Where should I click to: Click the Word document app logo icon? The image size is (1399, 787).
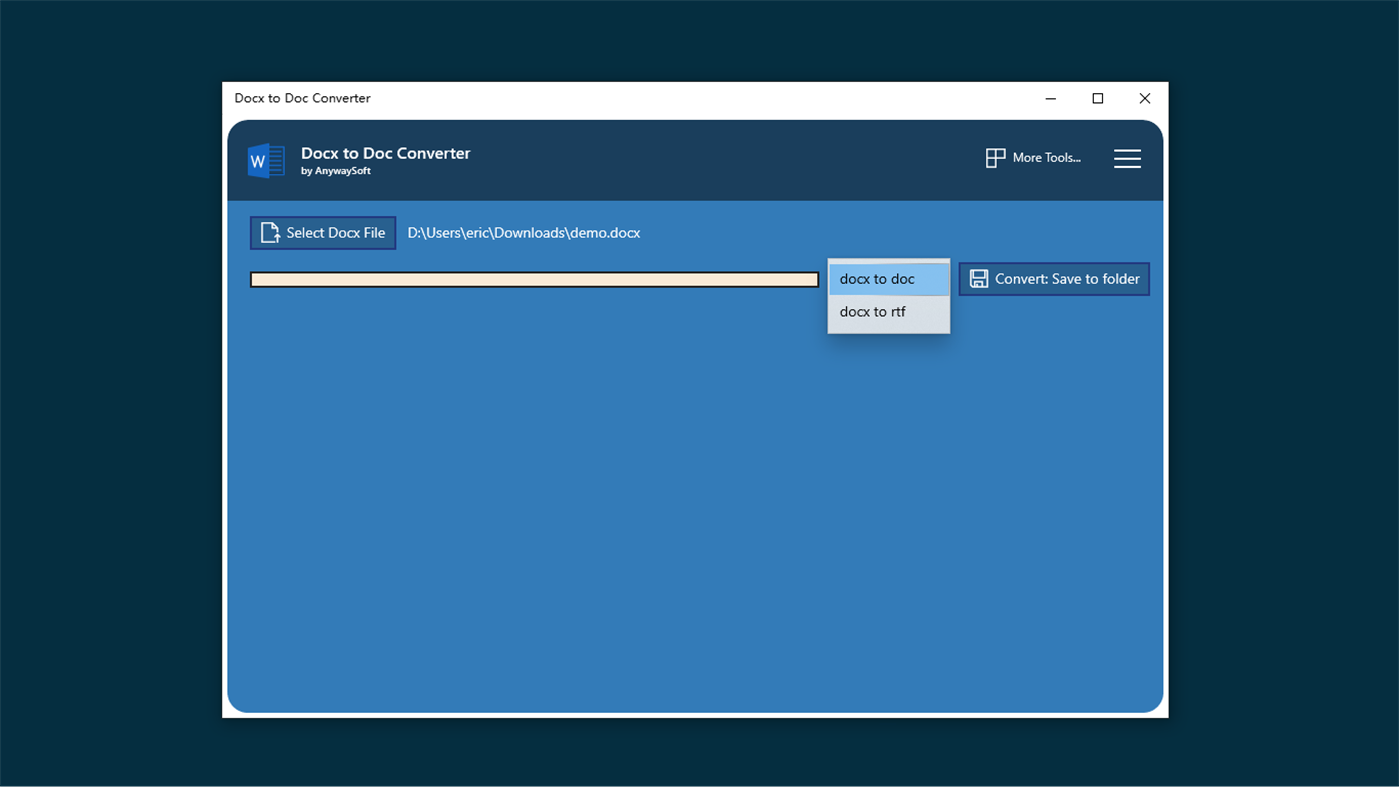265,159
